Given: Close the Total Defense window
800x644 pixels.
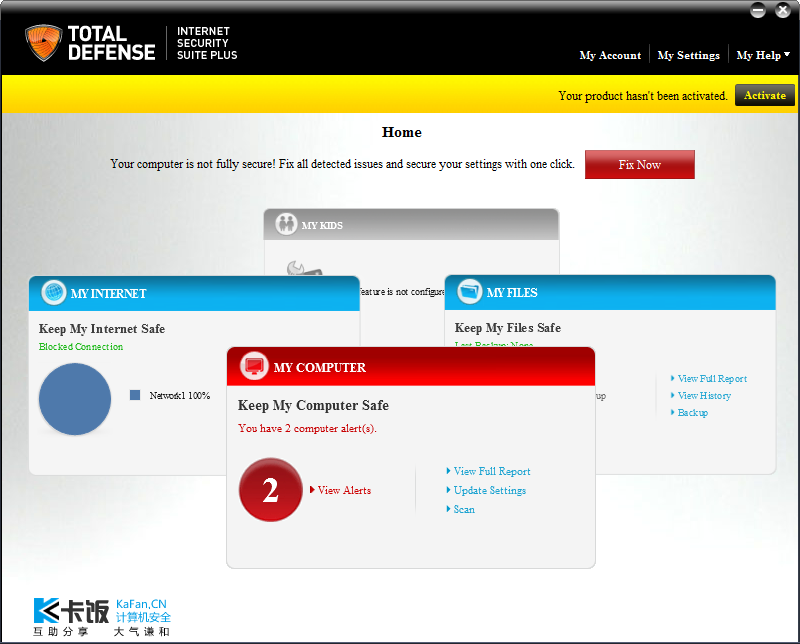Looking at the screenshot, I should 783,10.
